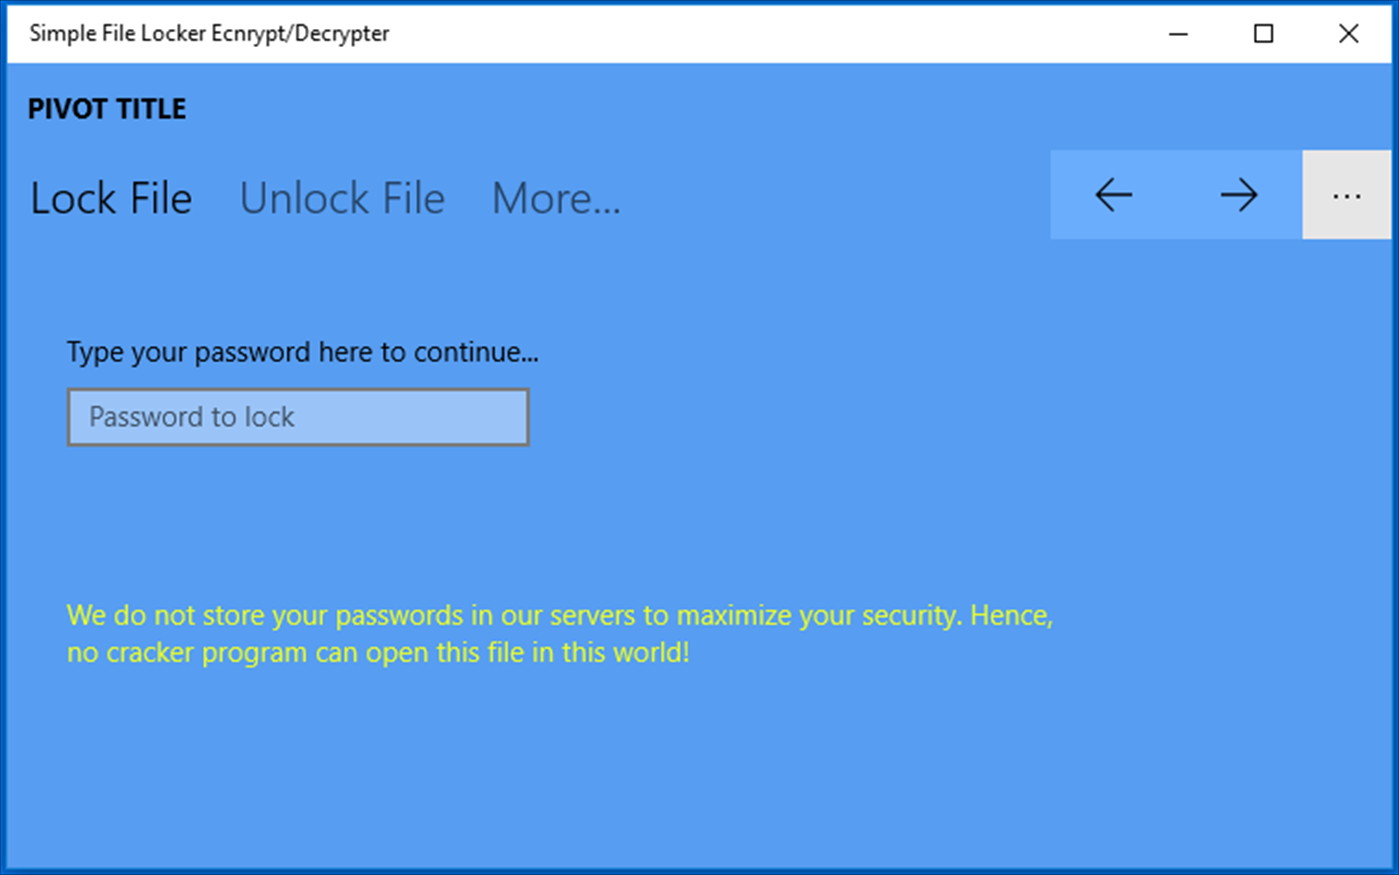Open the More... pivot tab
The image size is (1399, 875).
pyautogui.click(x=556, y=198)
